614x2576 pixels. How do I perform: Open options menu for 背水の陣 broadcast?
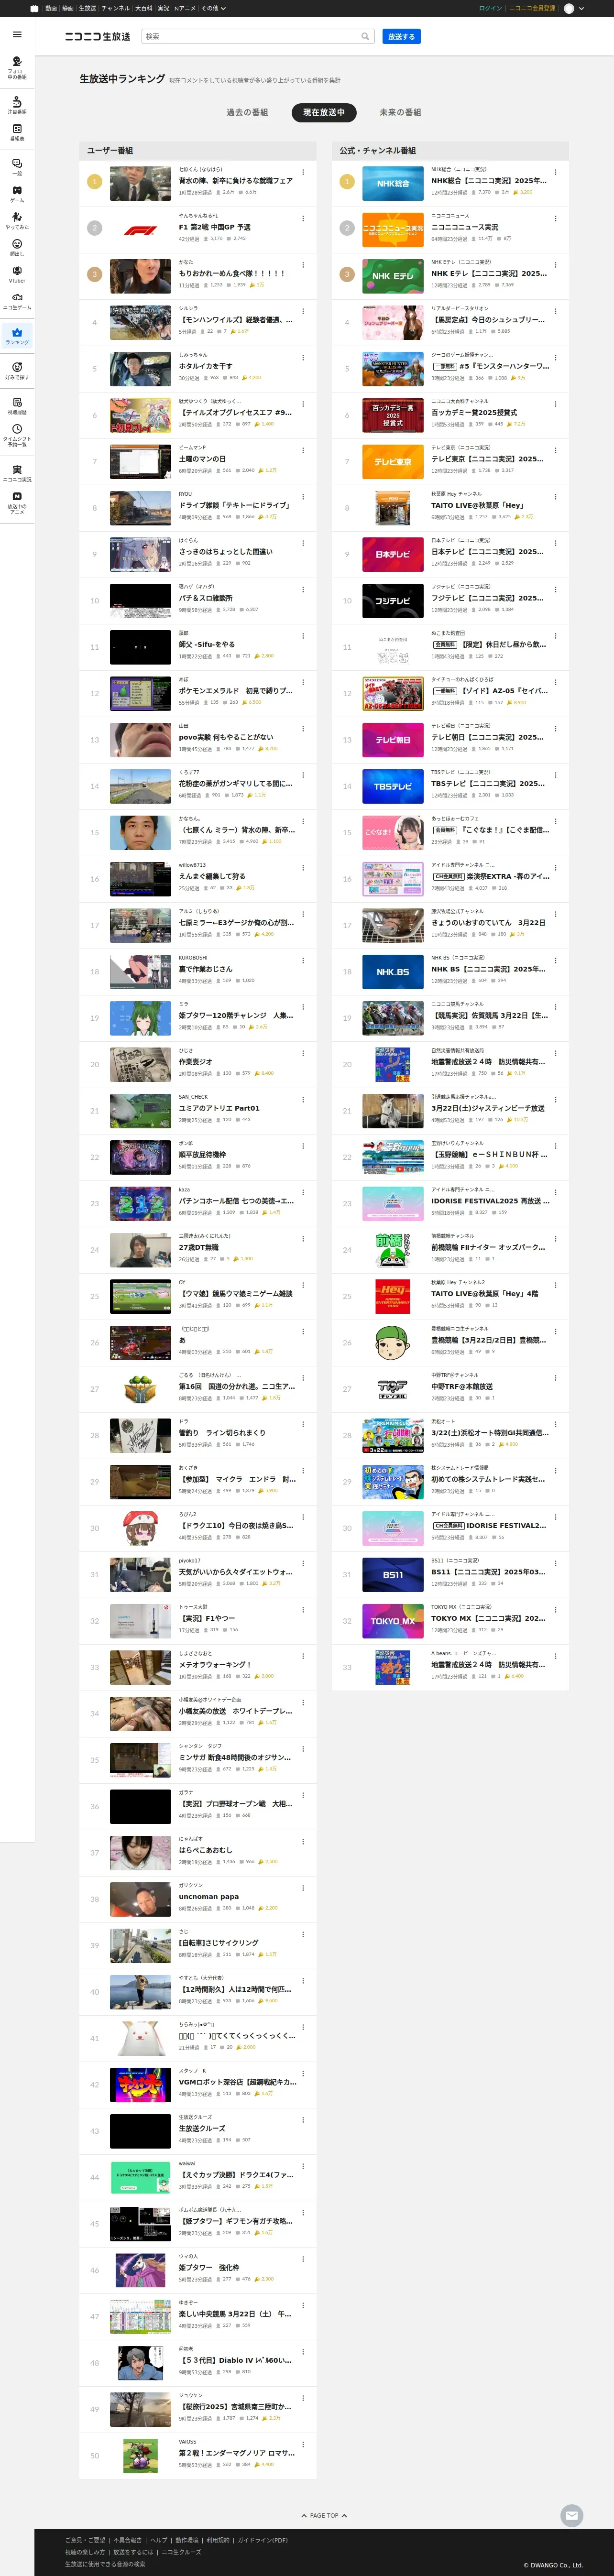(x=303, y=172)
